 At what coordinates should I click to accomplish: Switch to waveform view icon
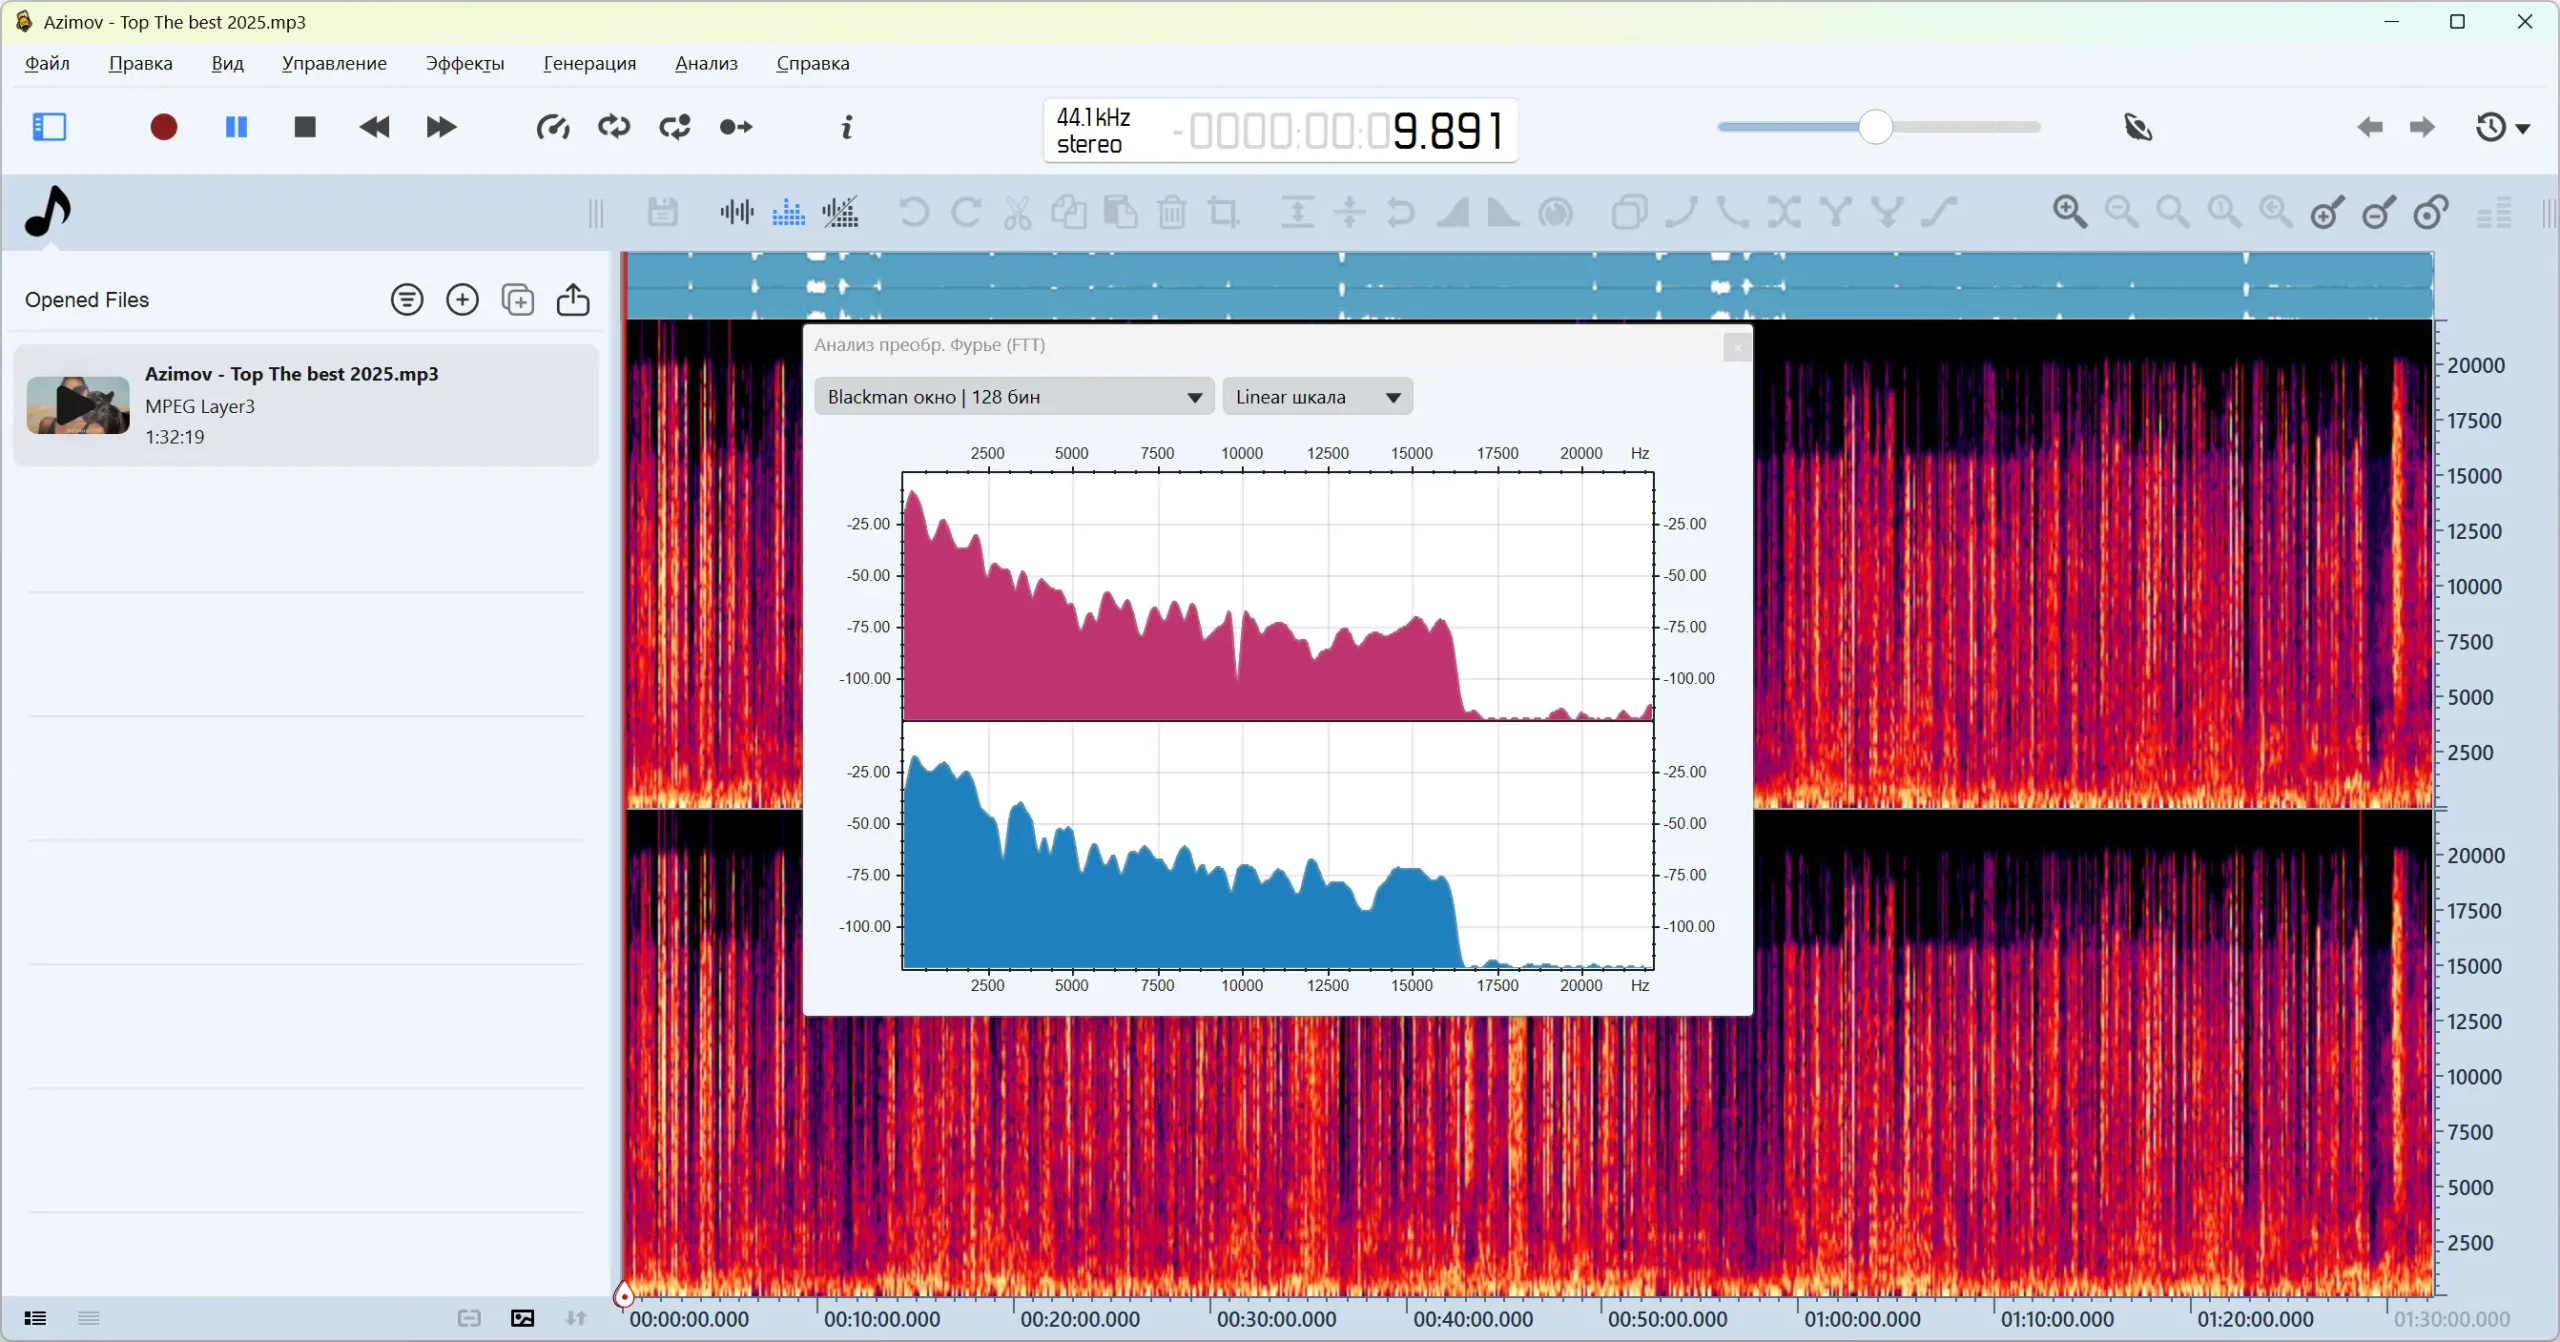736,212
